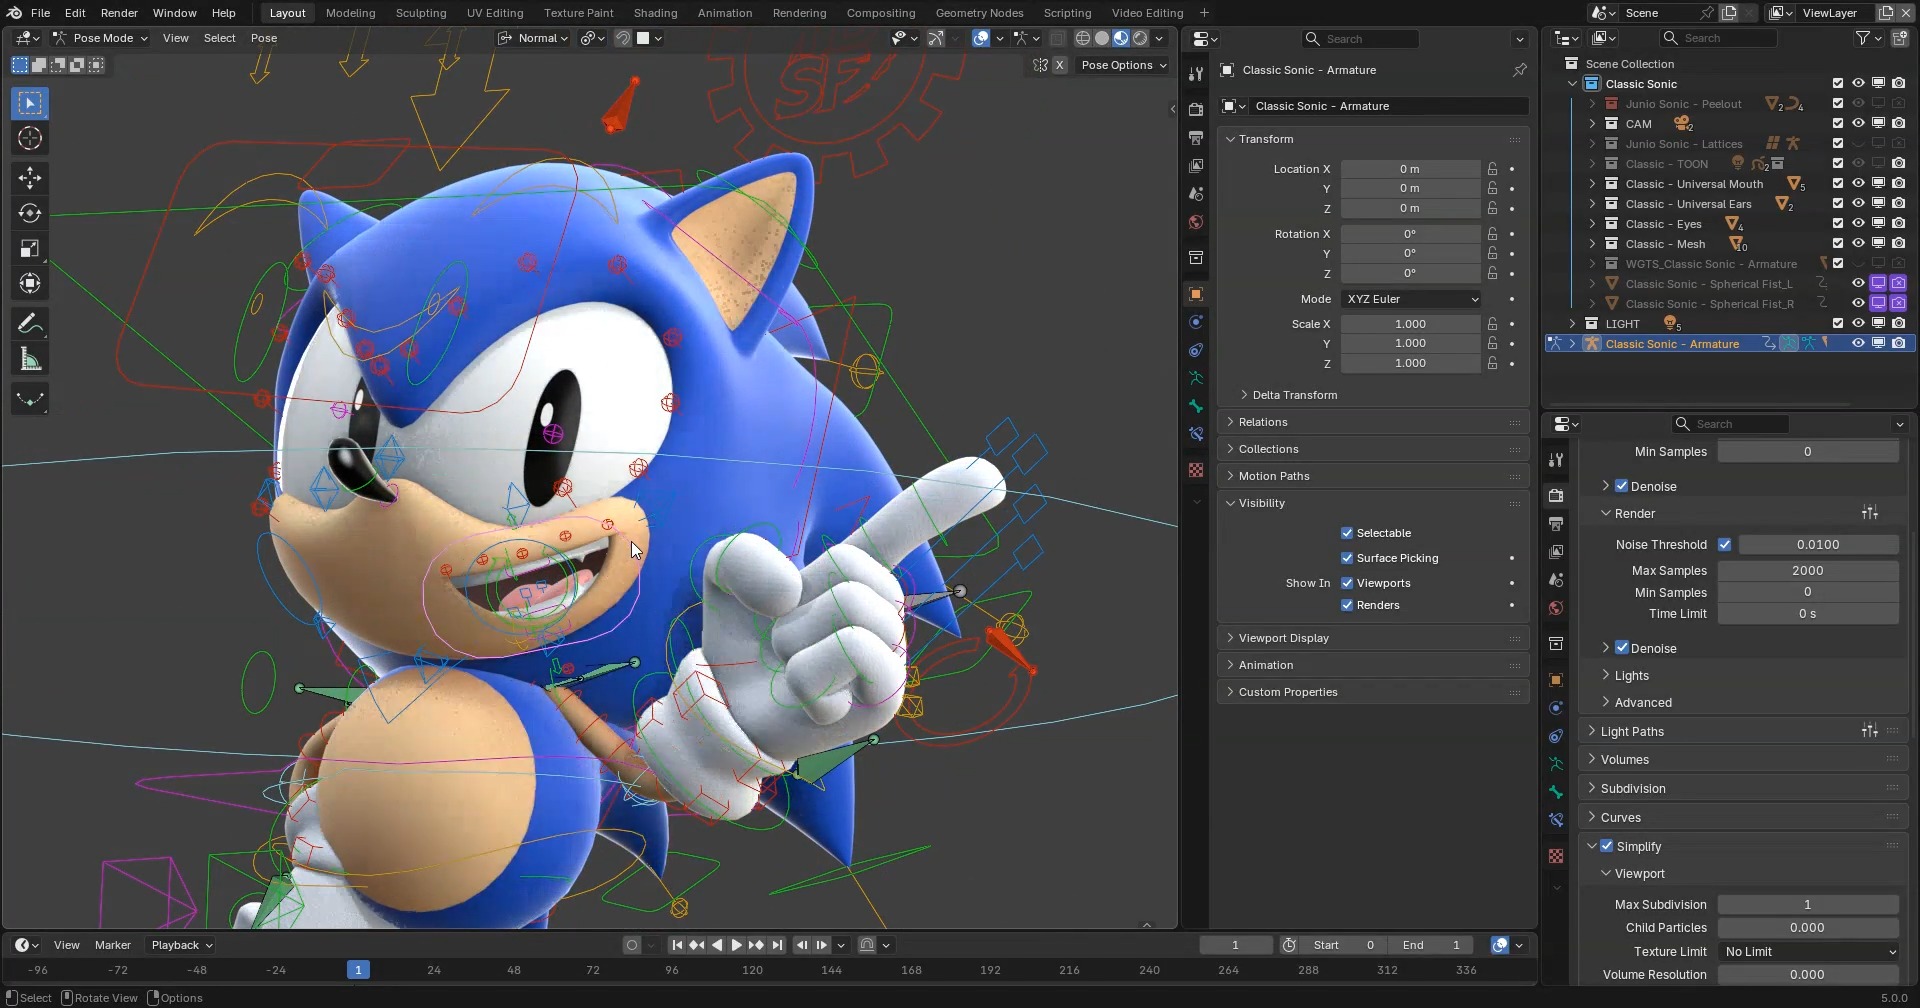Toggle viewport overlays icon
1920x1008 pixels.
click(x=981, y=38)
